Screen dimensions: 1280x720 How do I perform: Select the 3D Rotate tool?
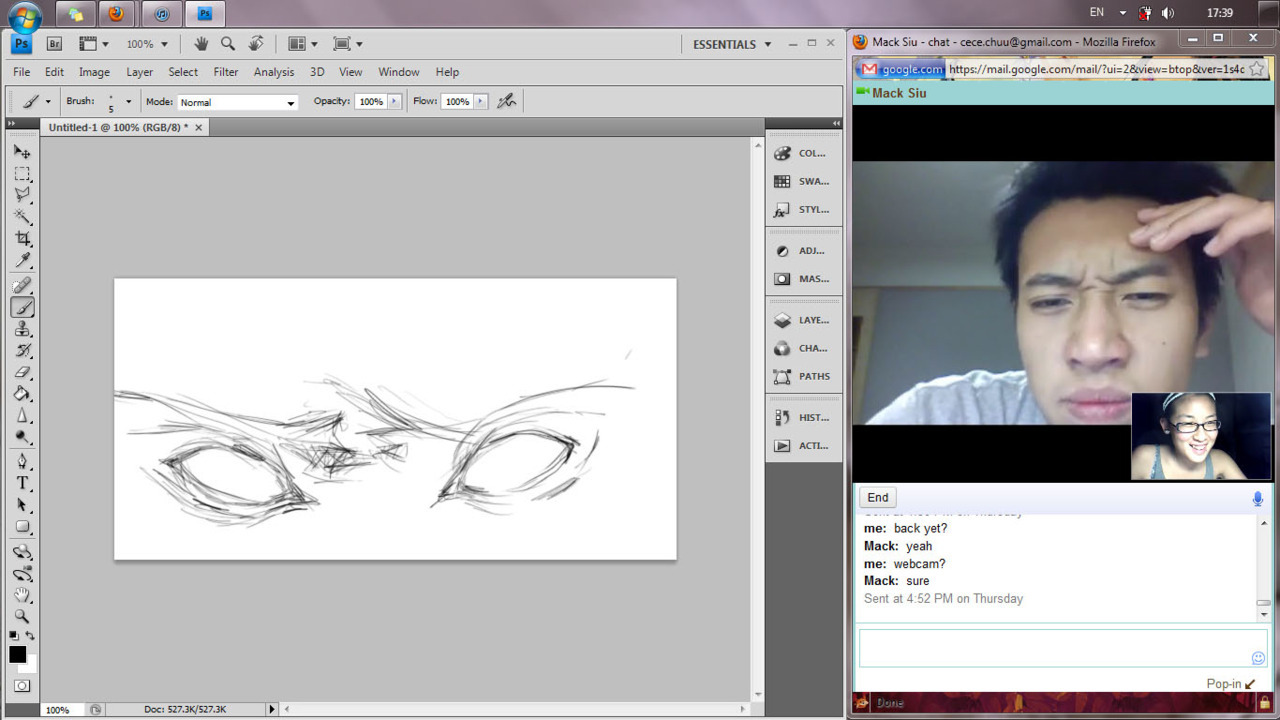click(22, 552)
